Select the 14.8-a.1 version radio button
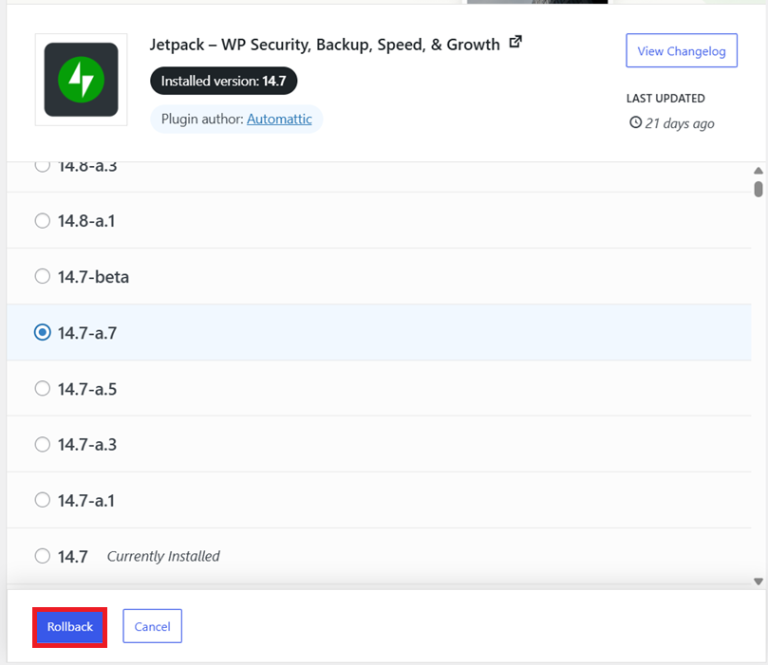 43,221
